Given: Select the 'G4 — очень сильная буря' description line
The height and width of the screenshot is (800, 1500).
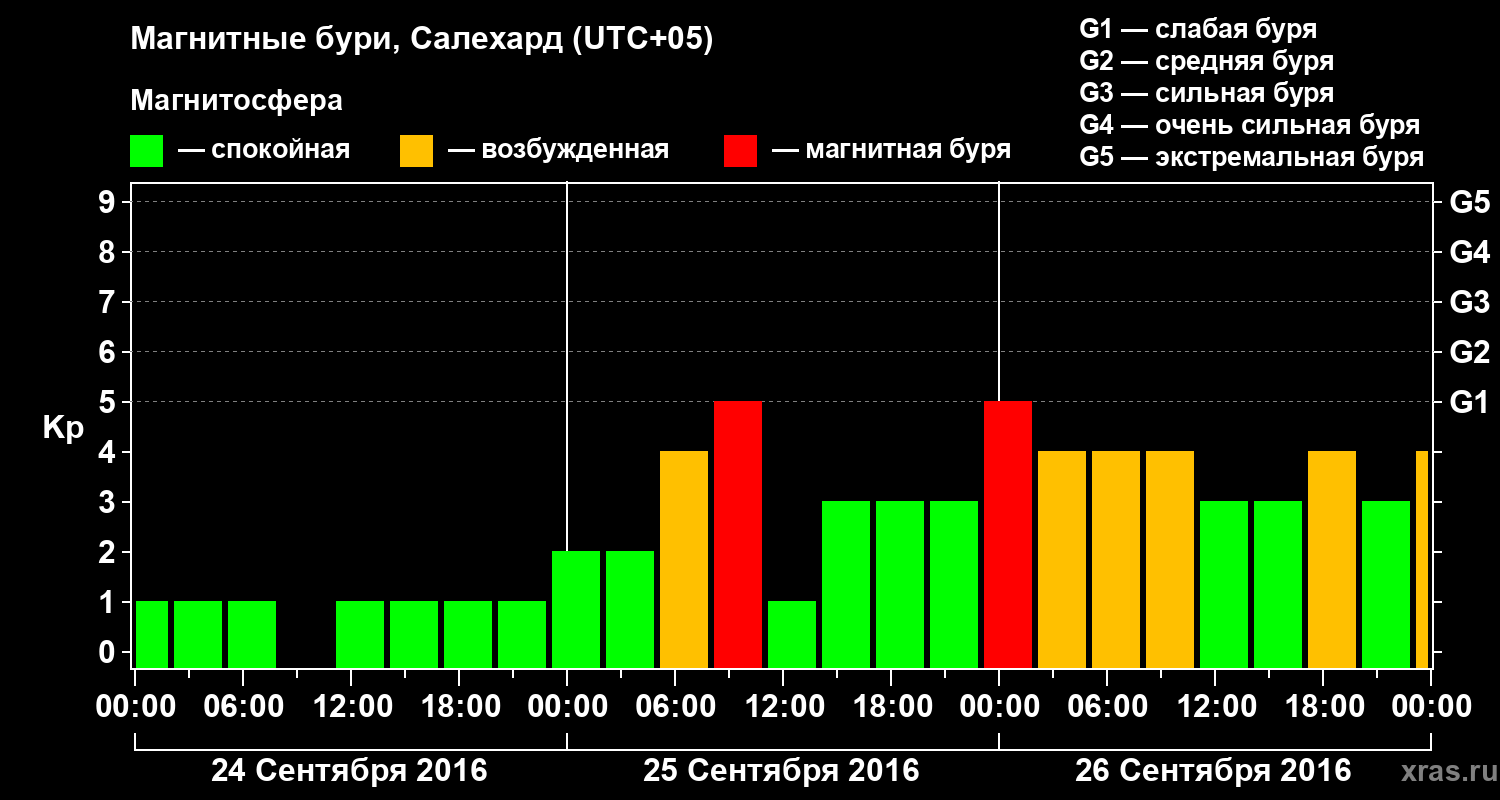Looking at the screenshot, I should 1250,125.
